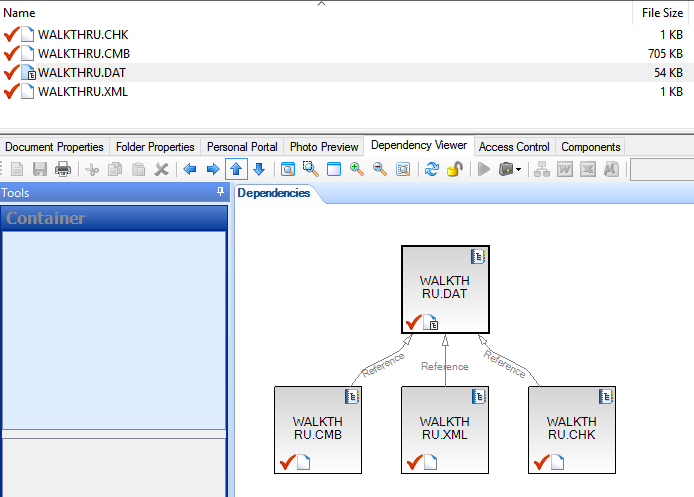Select the WALKTHRU.XML file in the list
The width and height of the screenshot is (694, 497).
point(83,91)
